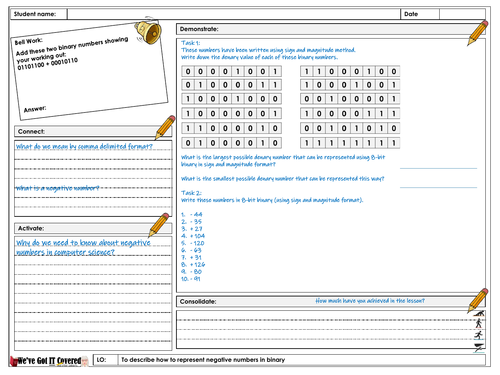The image size is (500, 375).
Task: Click the pencil icon beside Demonstrate header
Action: tap(478, 33)
